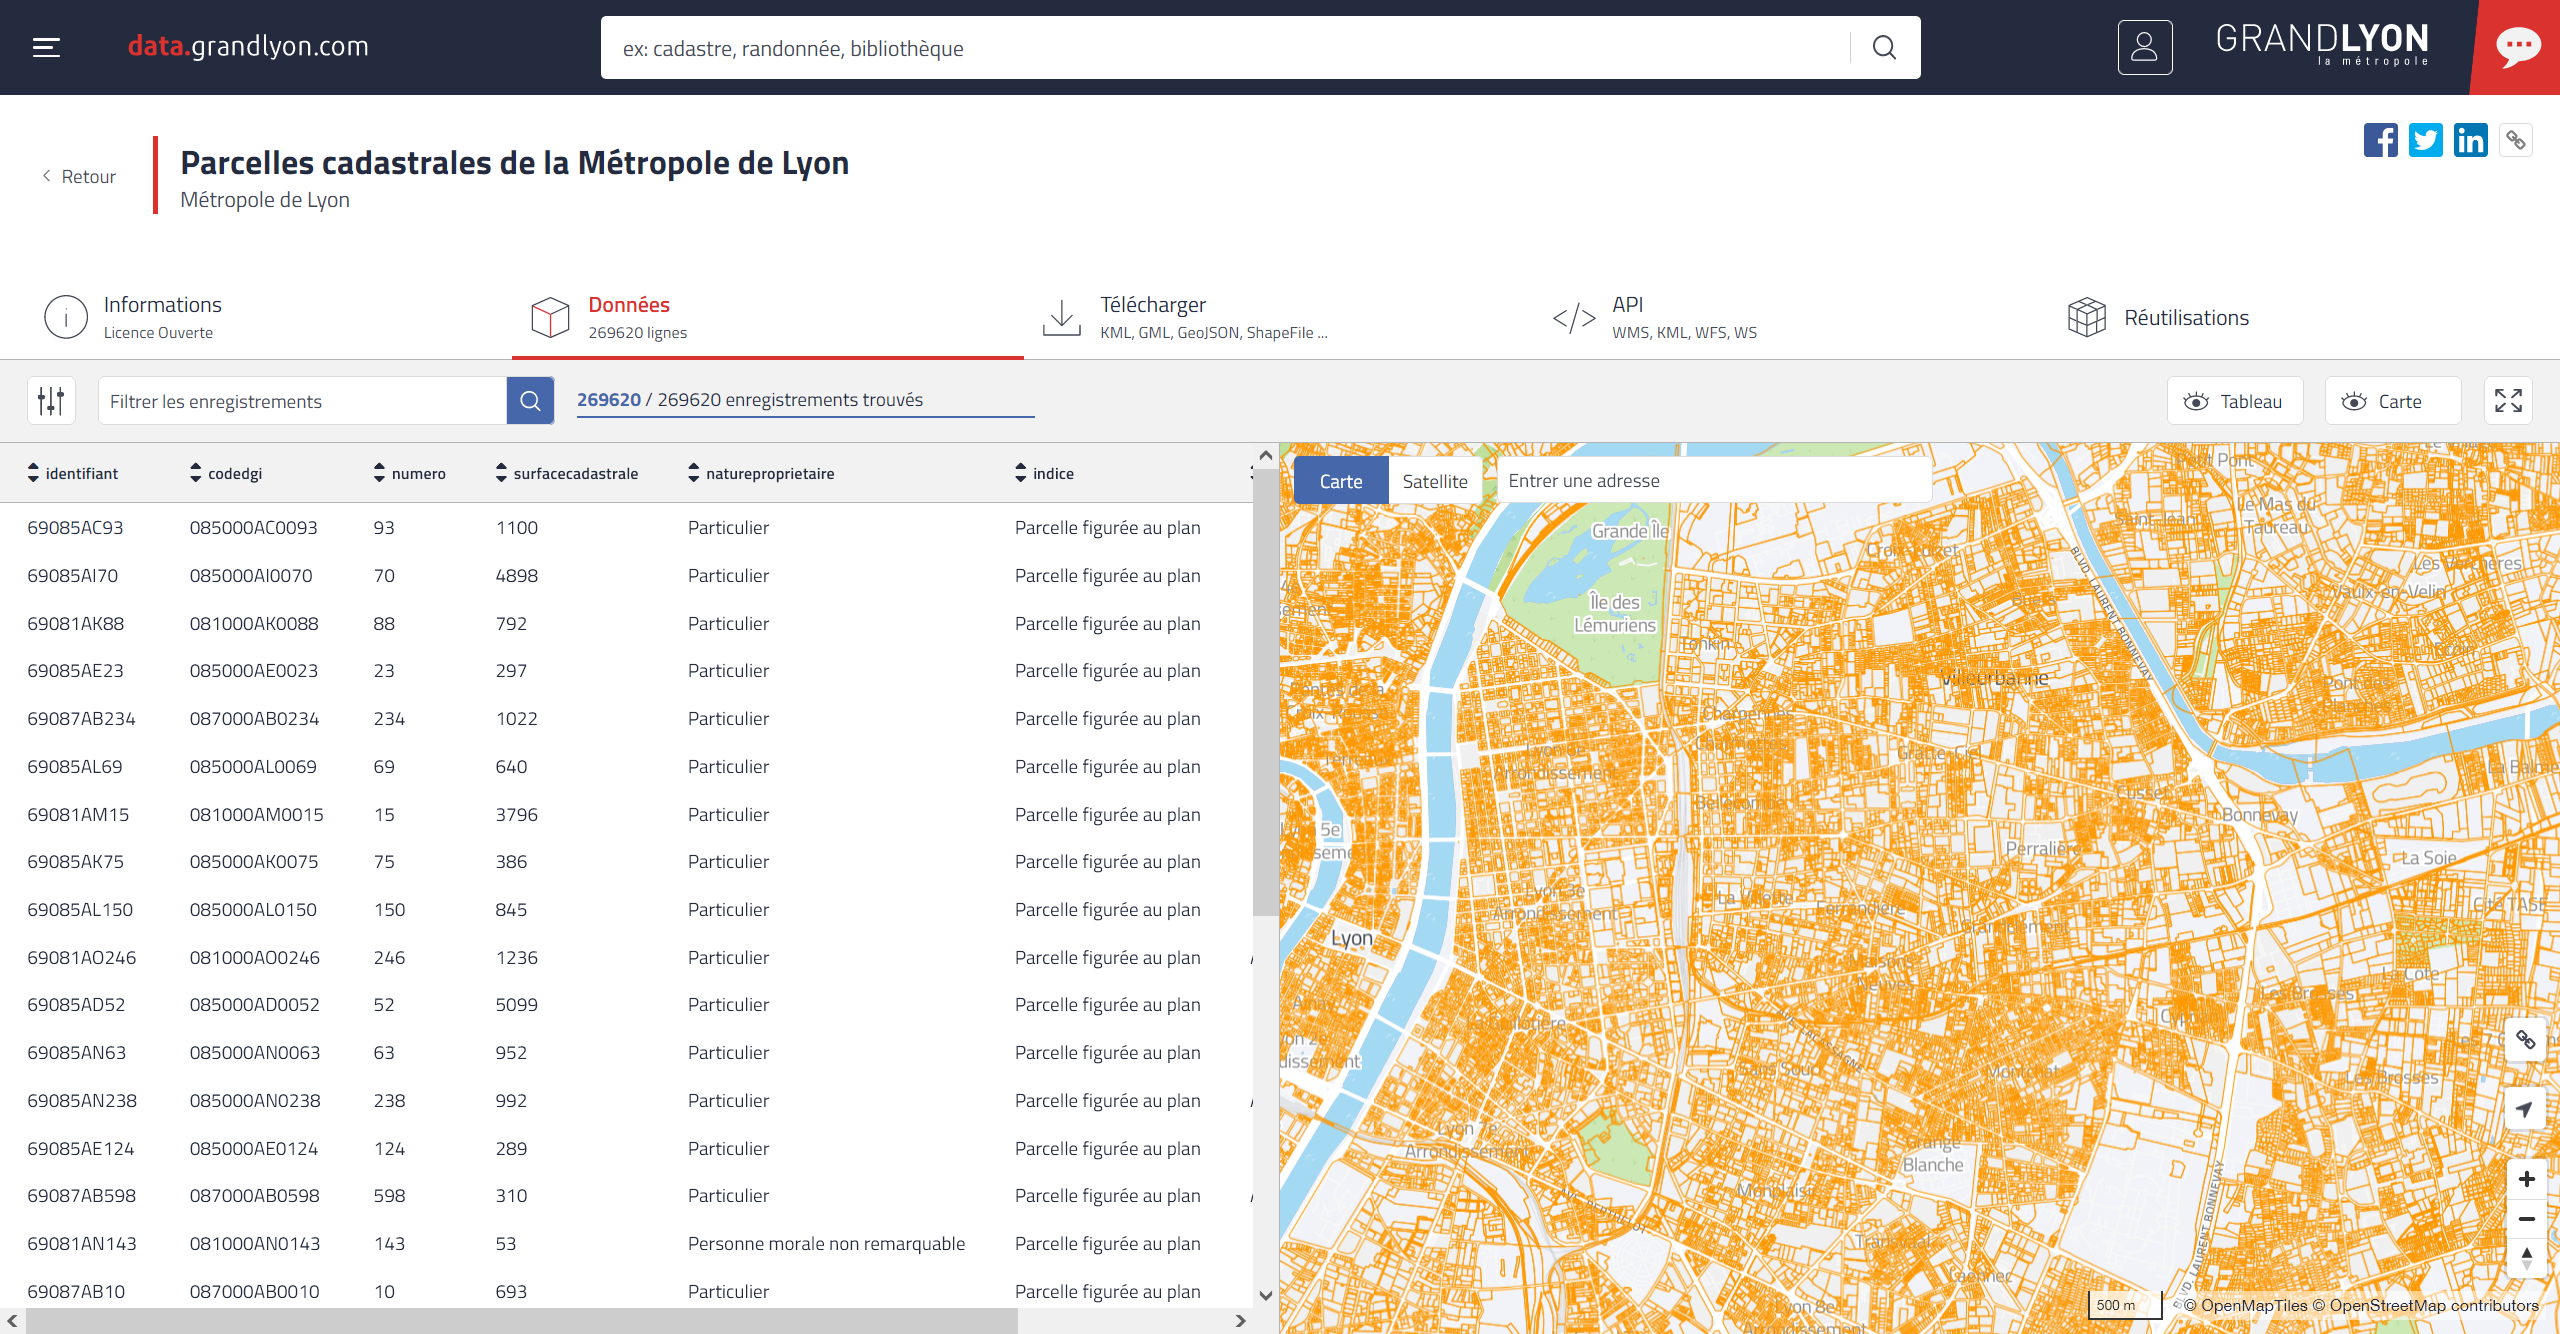Expand the view to fullscreen
2560x1334 pixels.
[2507, 401]
